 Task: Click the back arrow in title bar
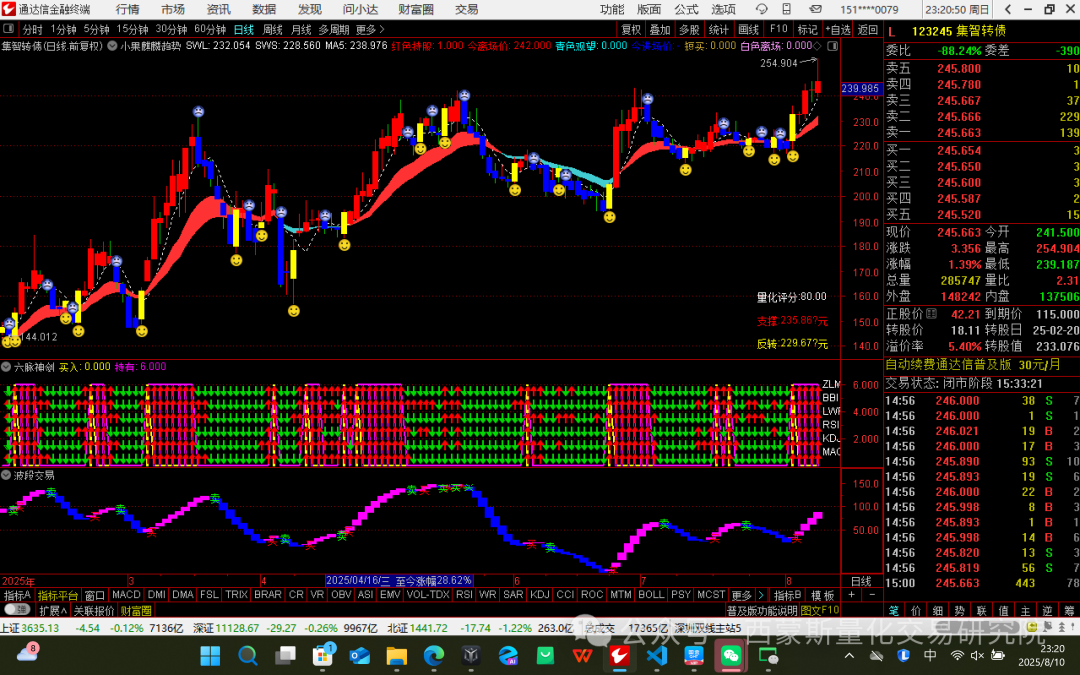tap(1008, 9)
